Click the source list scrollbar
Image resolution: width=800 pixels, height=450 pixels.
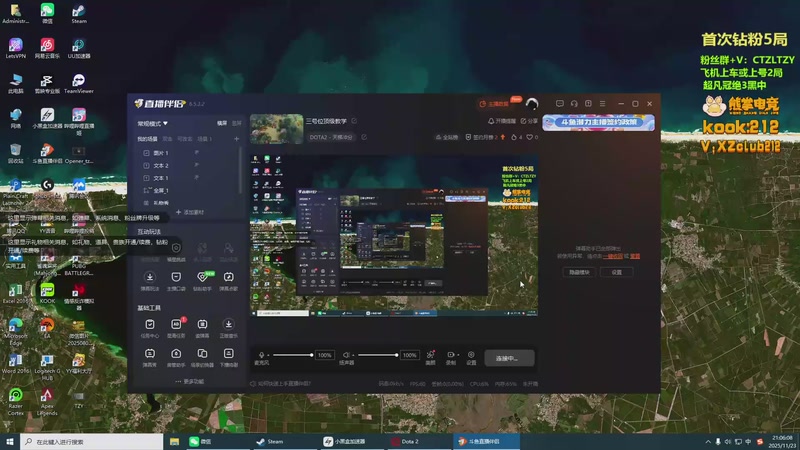click(x=240, y=171)
